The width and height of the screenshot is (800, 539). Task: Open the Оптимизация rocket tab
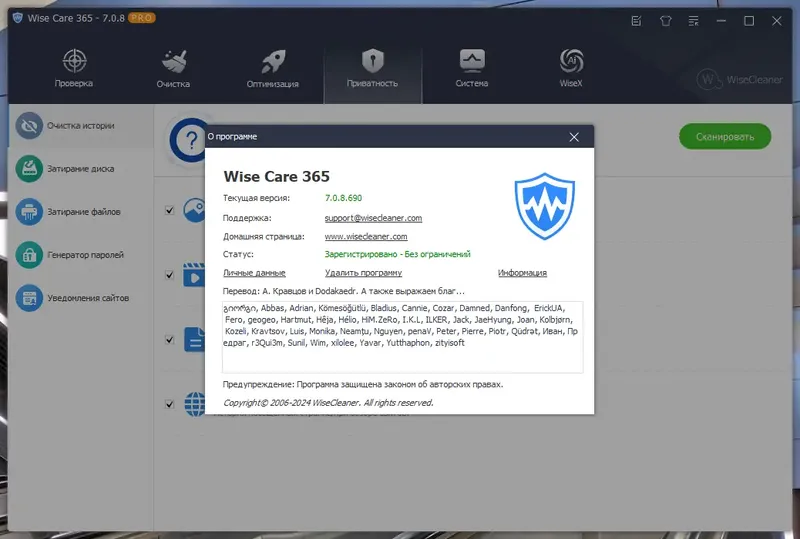pyautogui.click(x=272, y=68)
